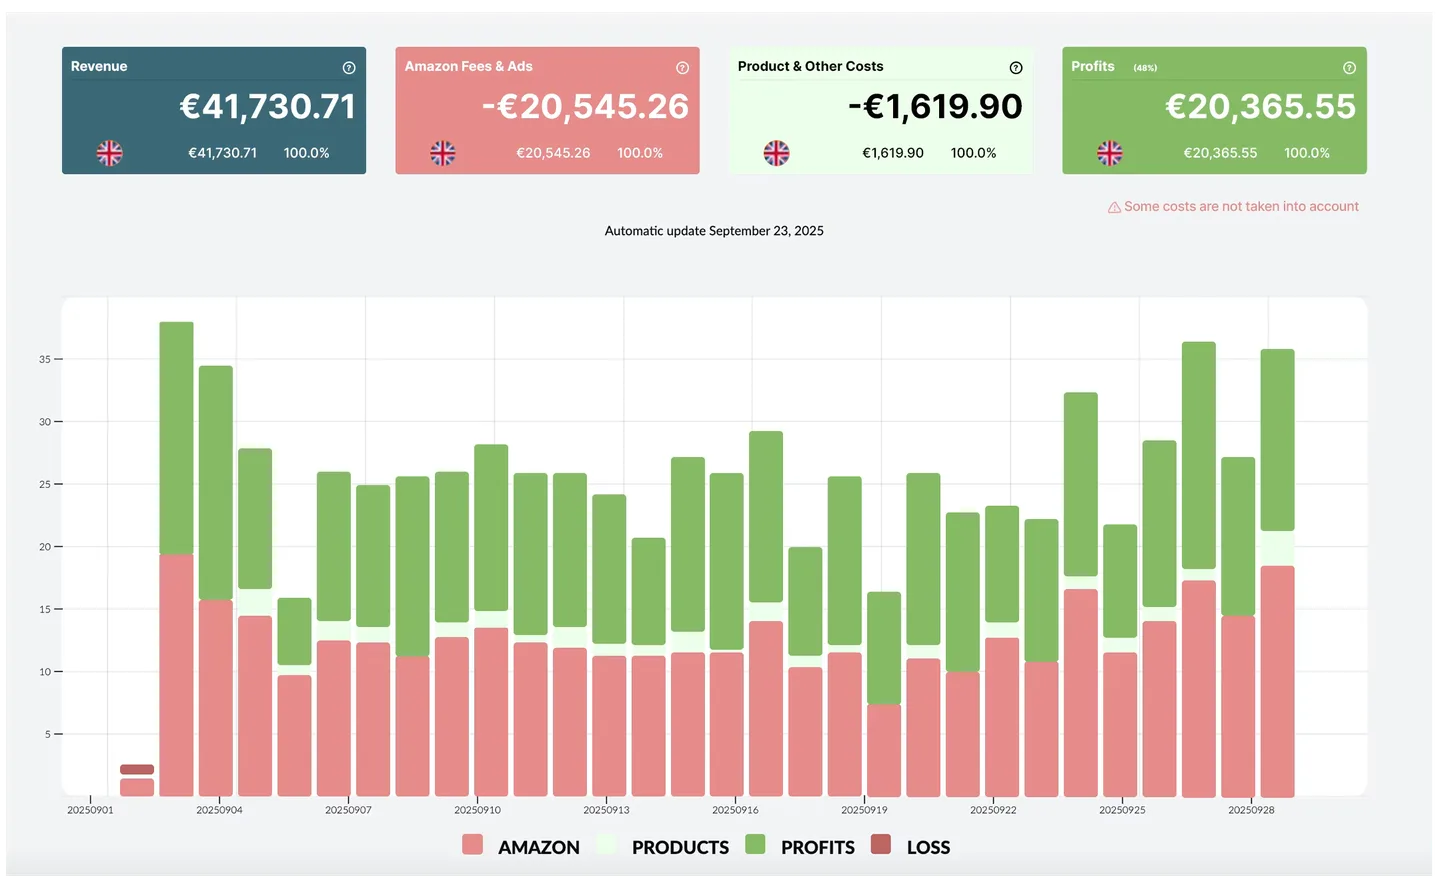
Task: Open help icon on Profits card
Action: point(1349,68)
